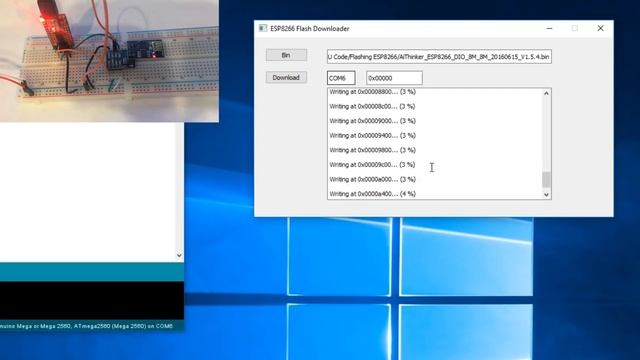Image resolution: width=640 pixels, height=360 pixels.
Task: Focus the firmware file path field
Action: coord(439,57)
